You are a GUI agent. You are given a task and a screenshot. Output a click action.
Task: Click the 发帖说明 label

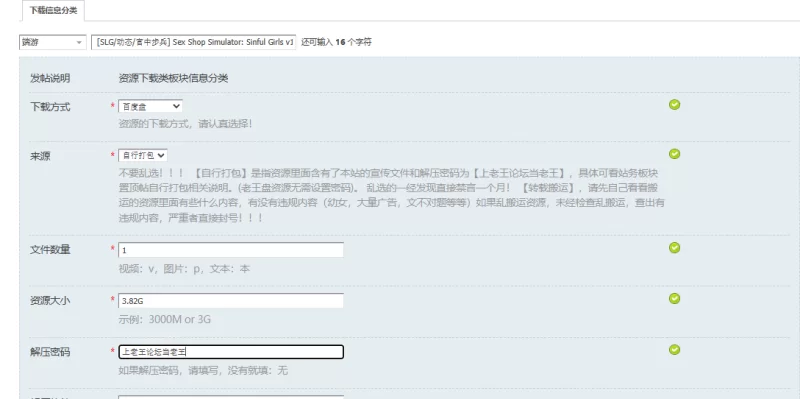click(50, 79)
